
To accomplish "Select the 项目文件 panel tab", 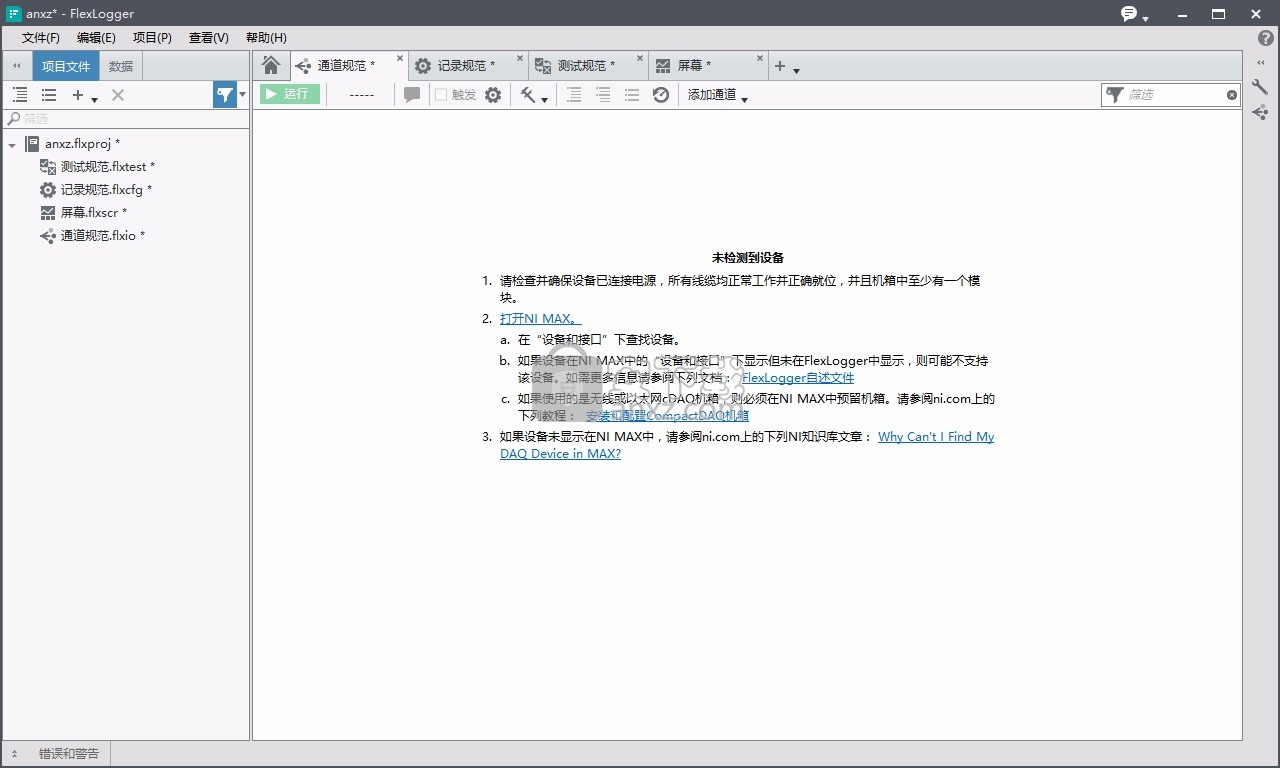I will point(66,66).
